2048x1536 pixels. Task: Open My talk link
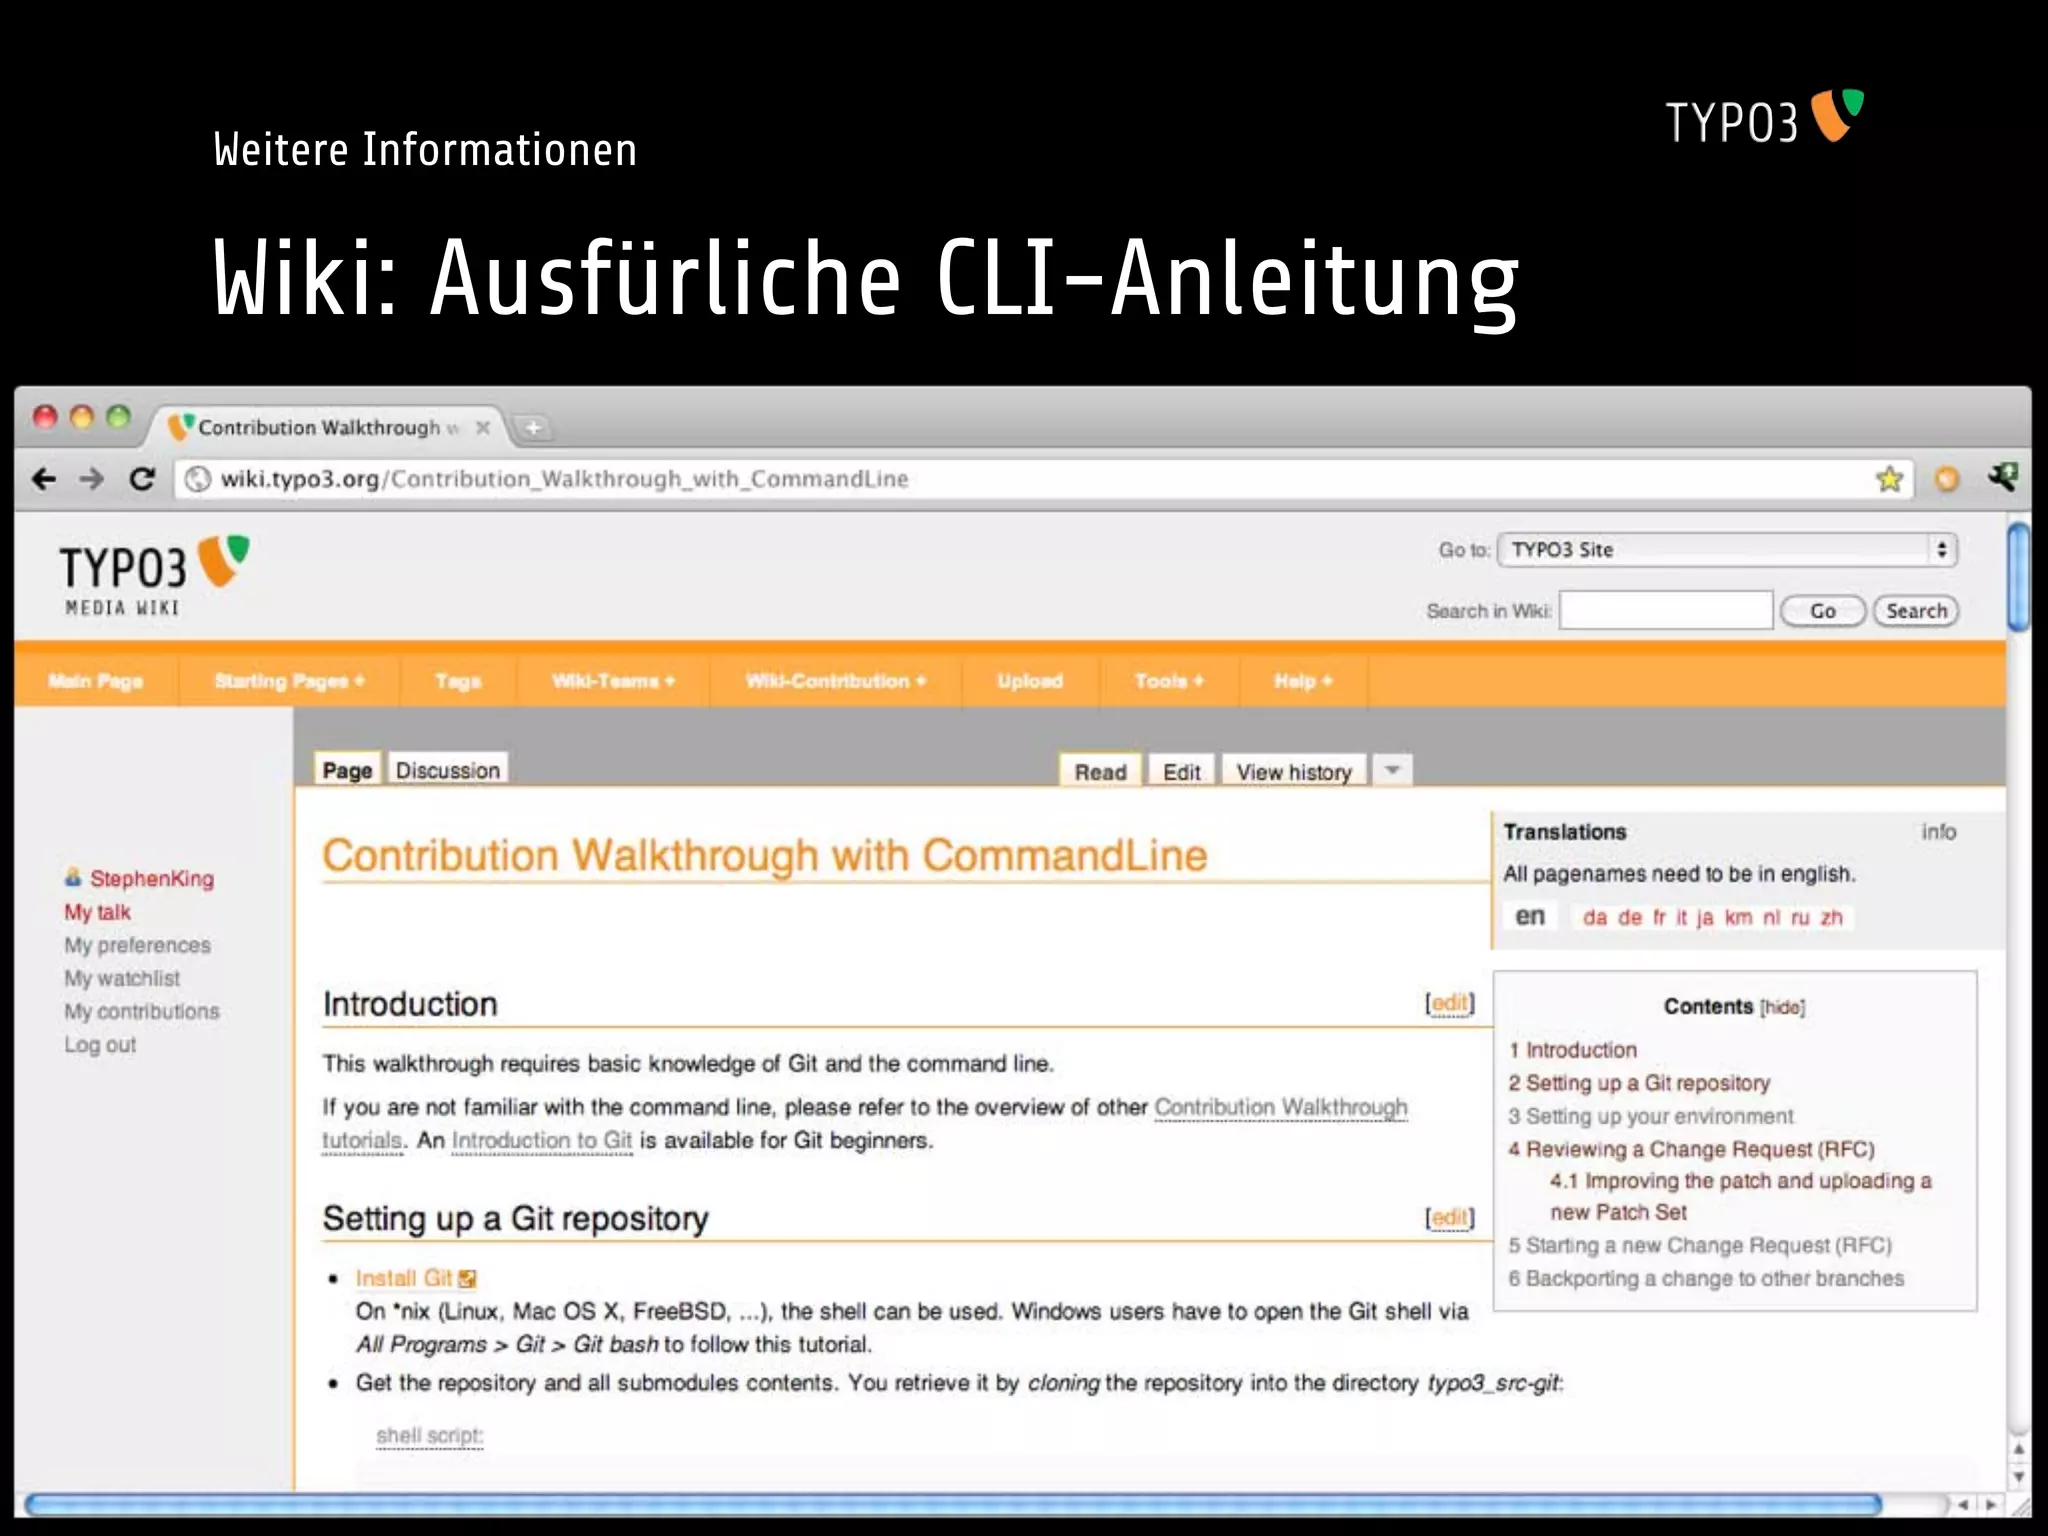pos(98,912)
